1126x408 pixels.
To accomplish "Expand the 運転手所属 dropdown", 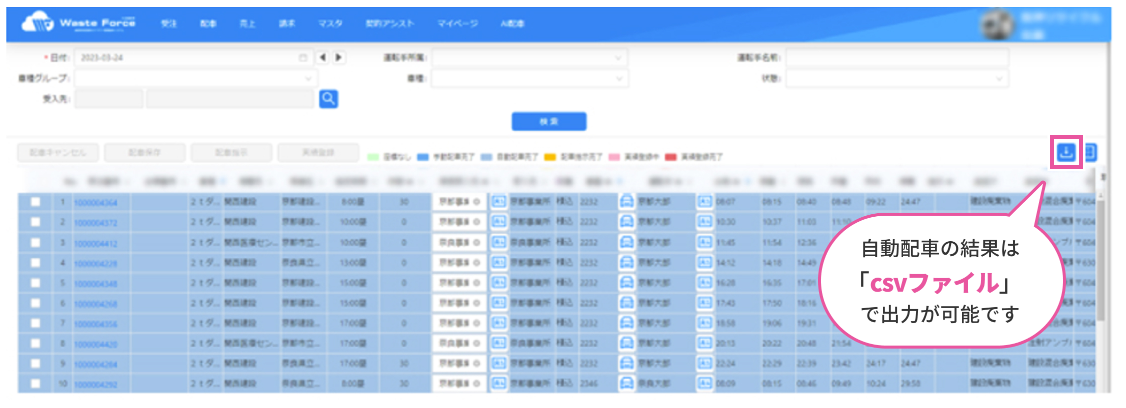I will [530, 57].
